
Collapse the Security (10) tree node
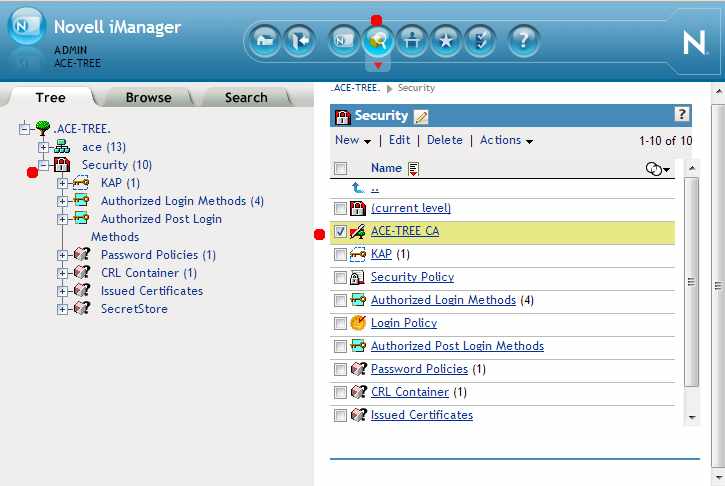pos(43,165)
